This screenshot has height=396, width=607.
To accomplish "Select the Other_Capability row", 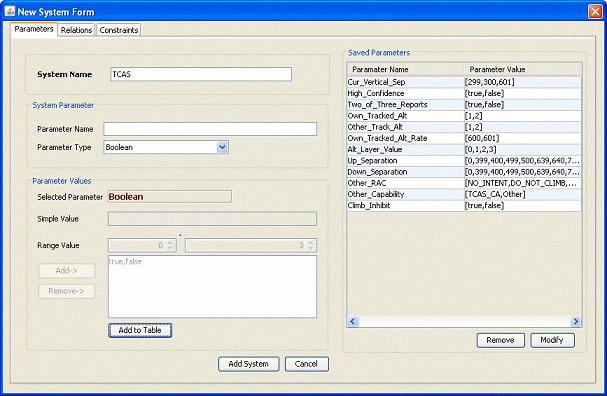I will point(464,194).
